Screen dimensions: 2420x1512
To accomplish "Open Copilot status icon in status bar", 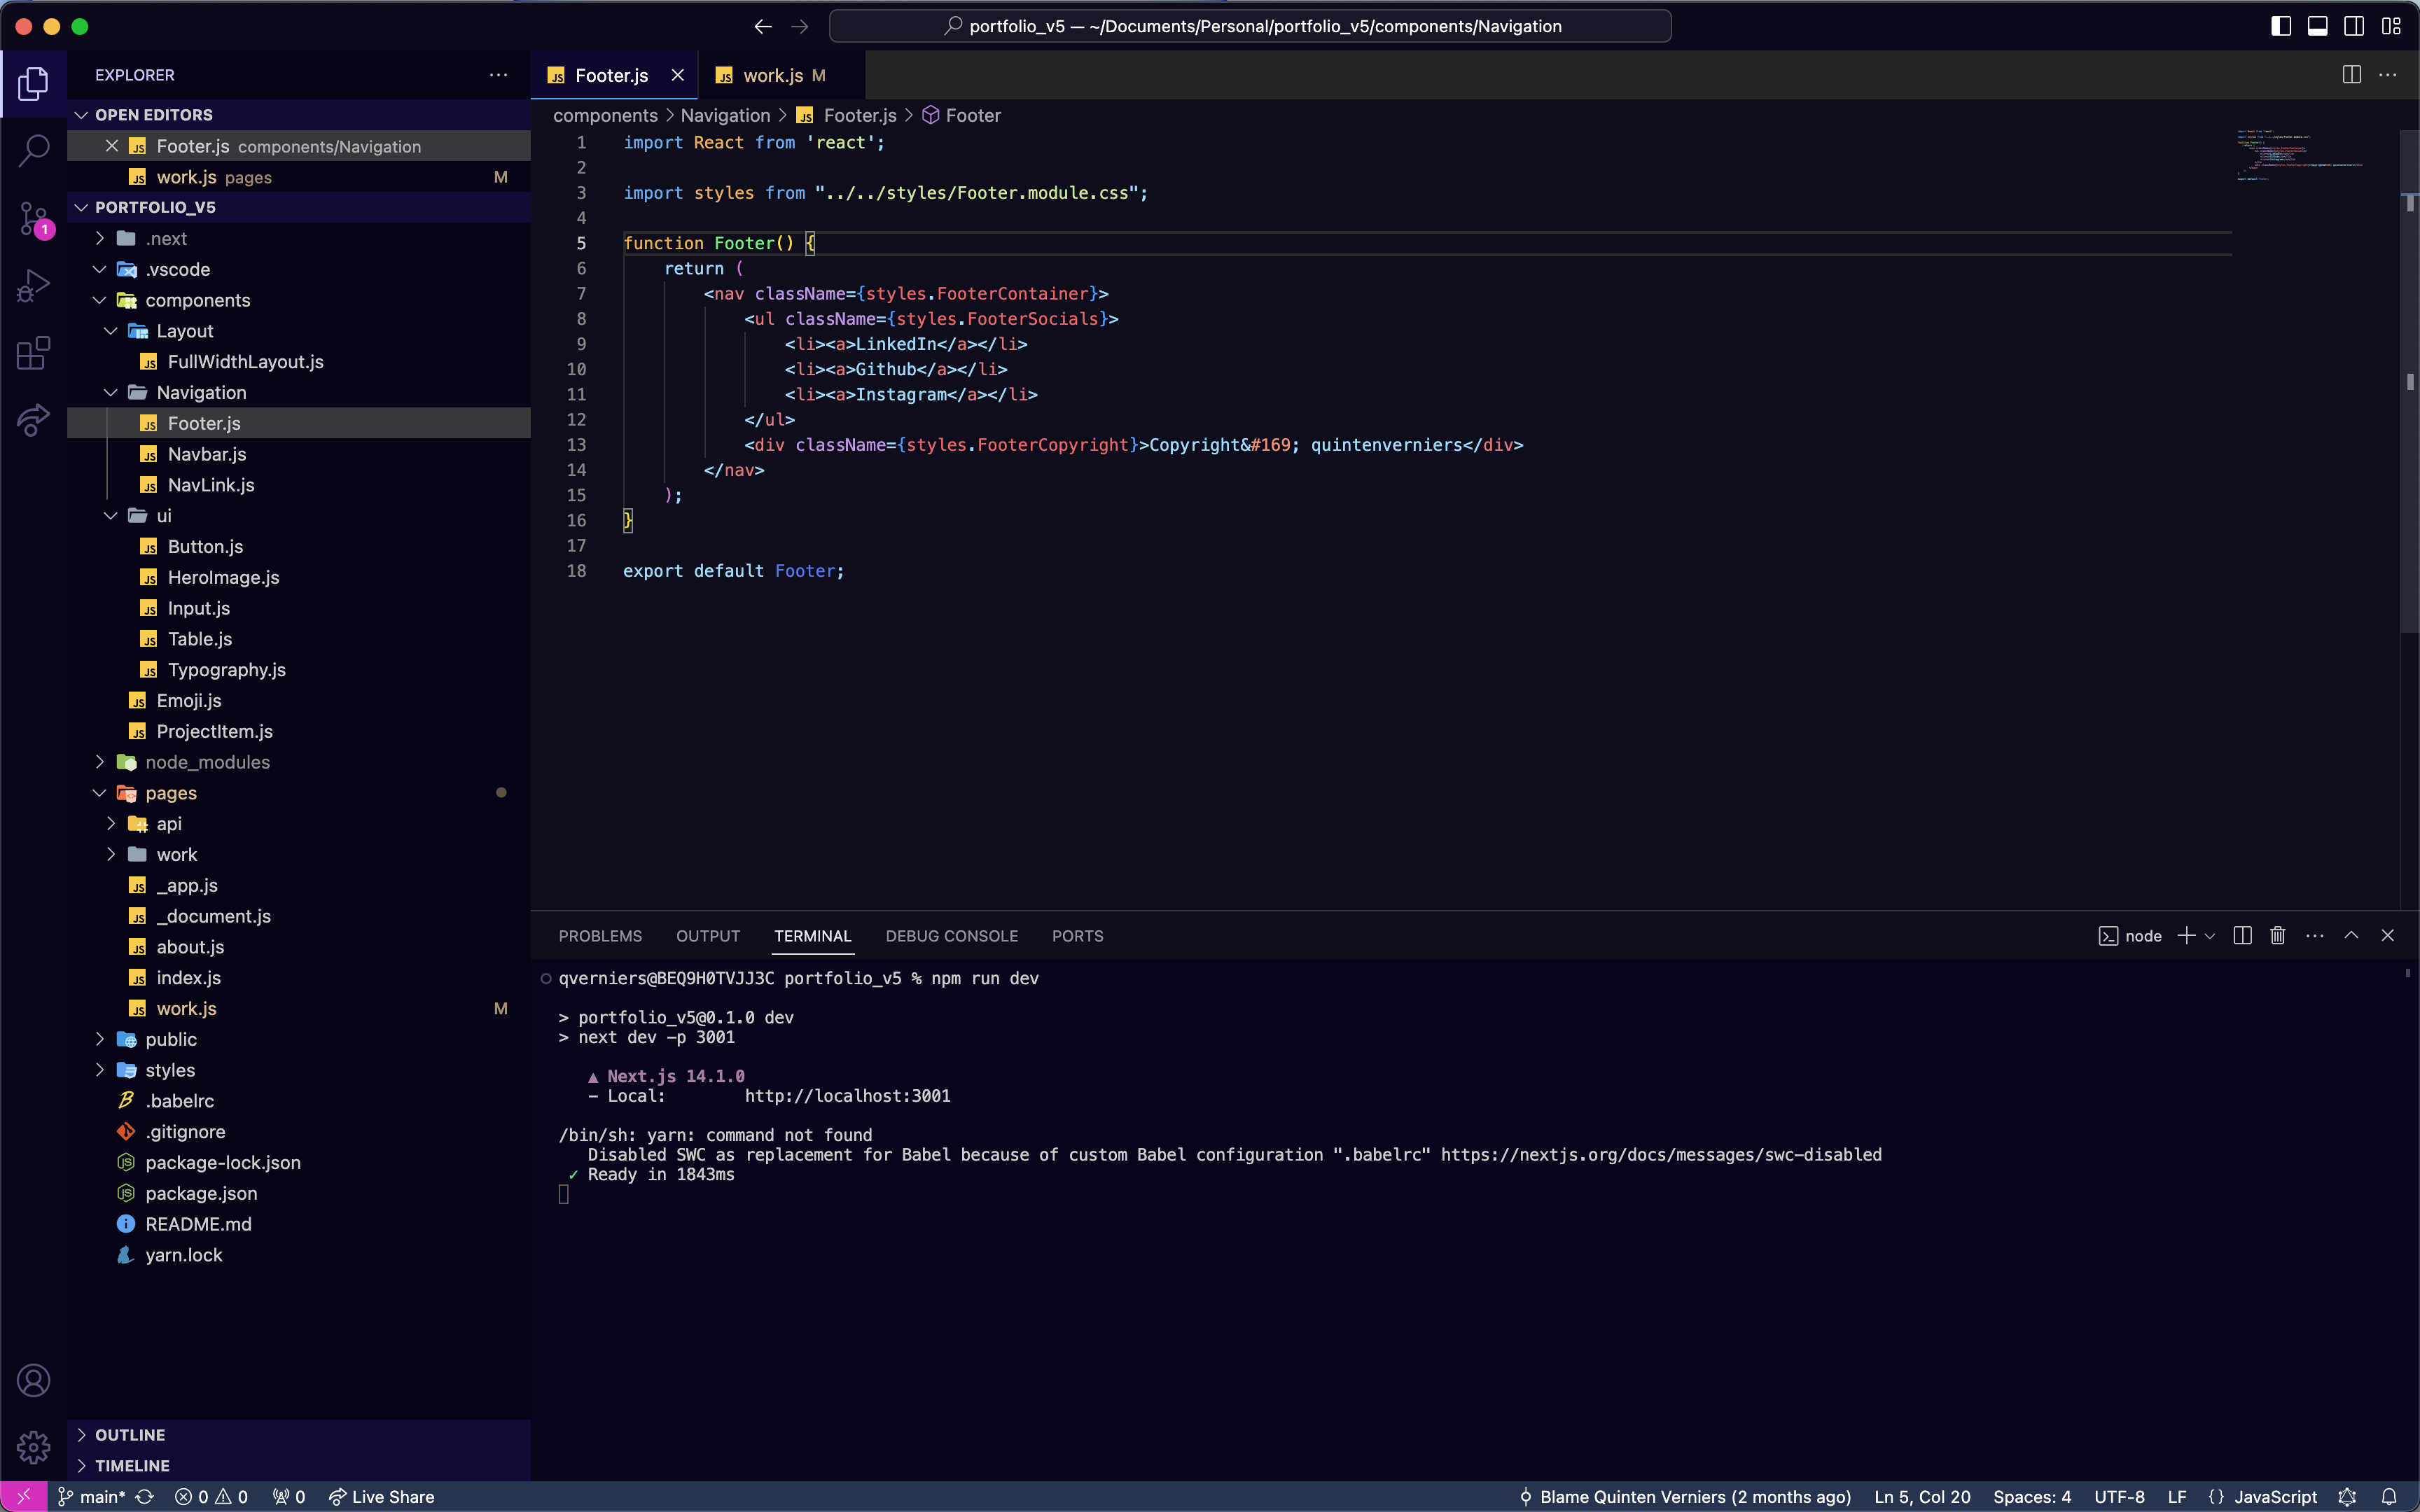I will [x=2348, y=1497].
